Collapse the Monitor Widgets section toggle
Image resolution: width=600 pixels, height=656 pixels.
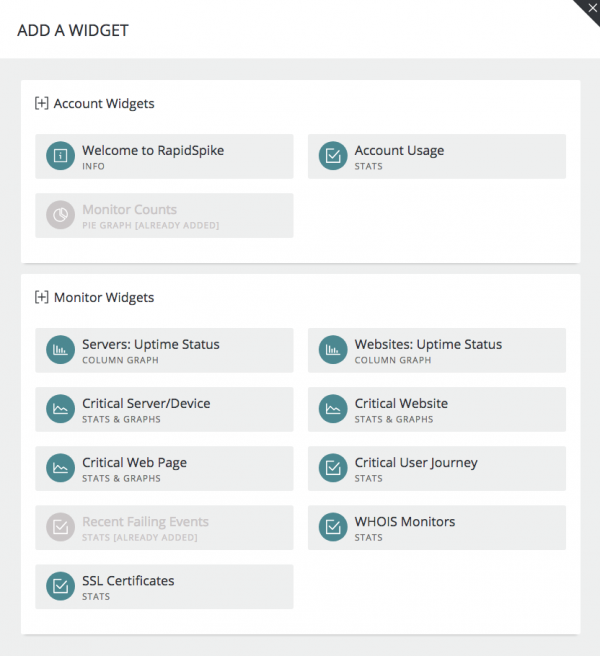(41, 297)
